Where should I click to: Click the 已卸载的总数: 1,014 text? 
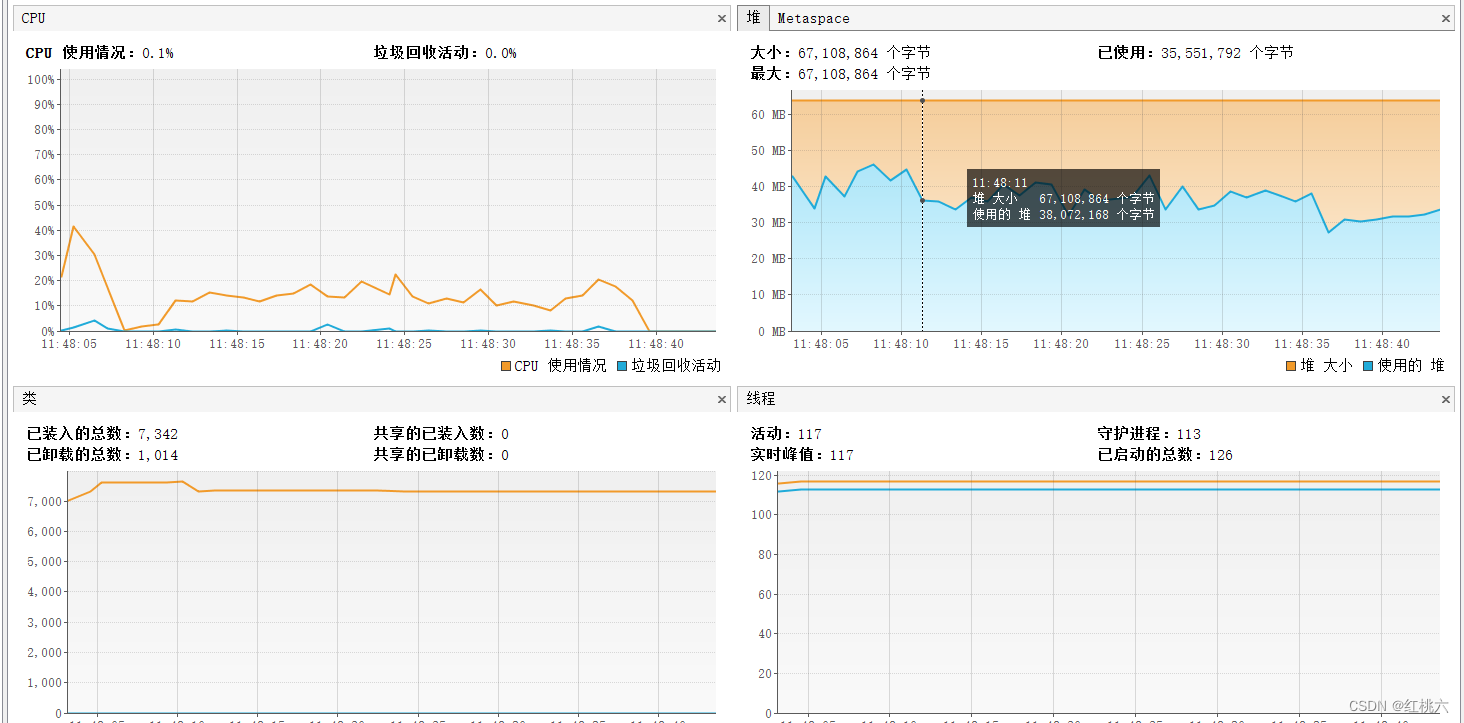[102, 455]
